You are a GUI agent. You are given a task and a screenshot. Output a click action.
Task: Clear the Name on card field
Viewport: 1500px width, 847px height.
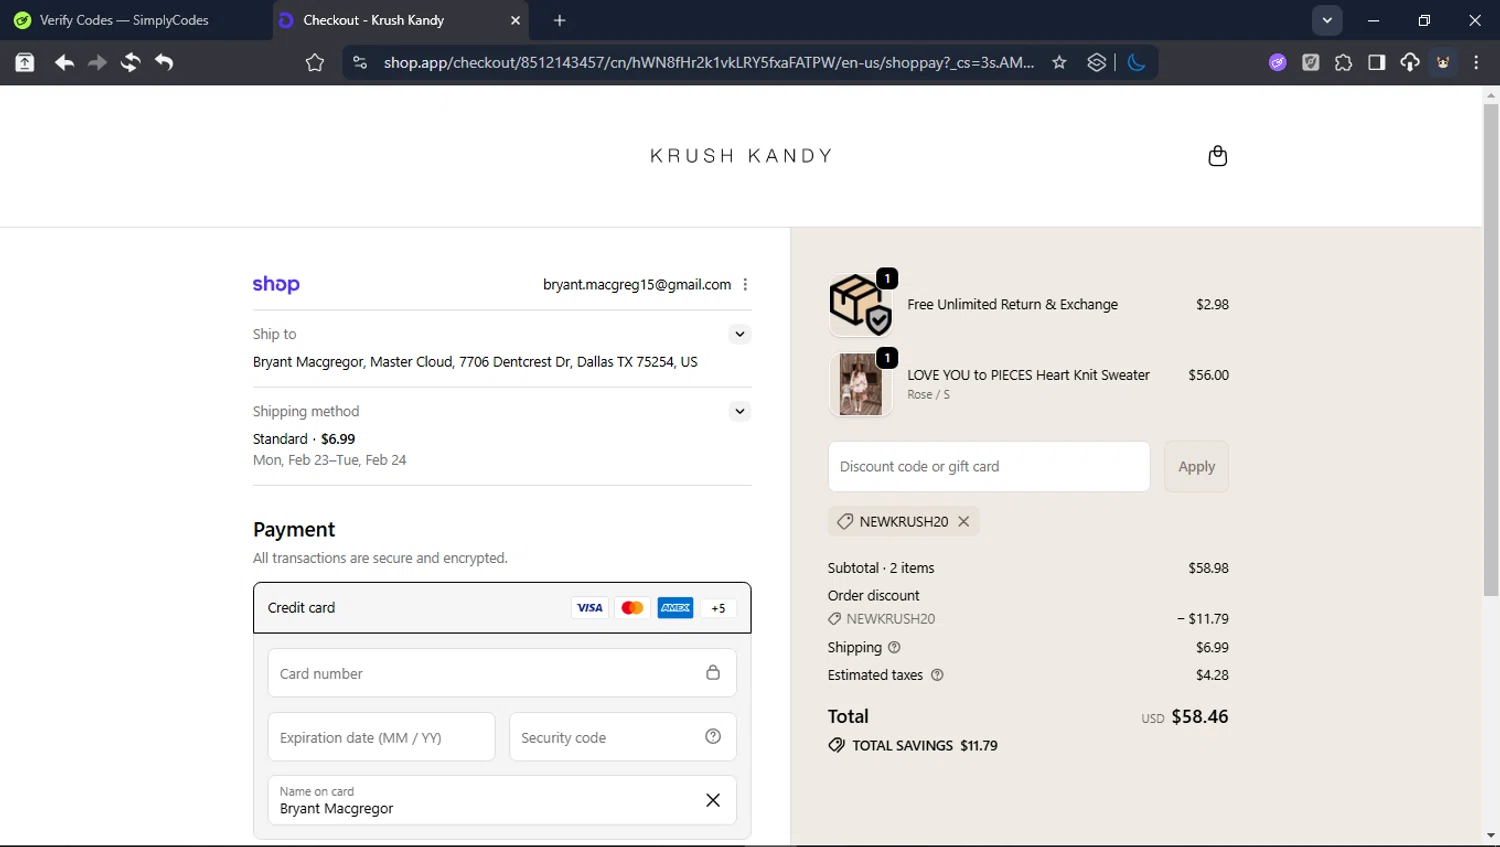(x=713, y=800)
